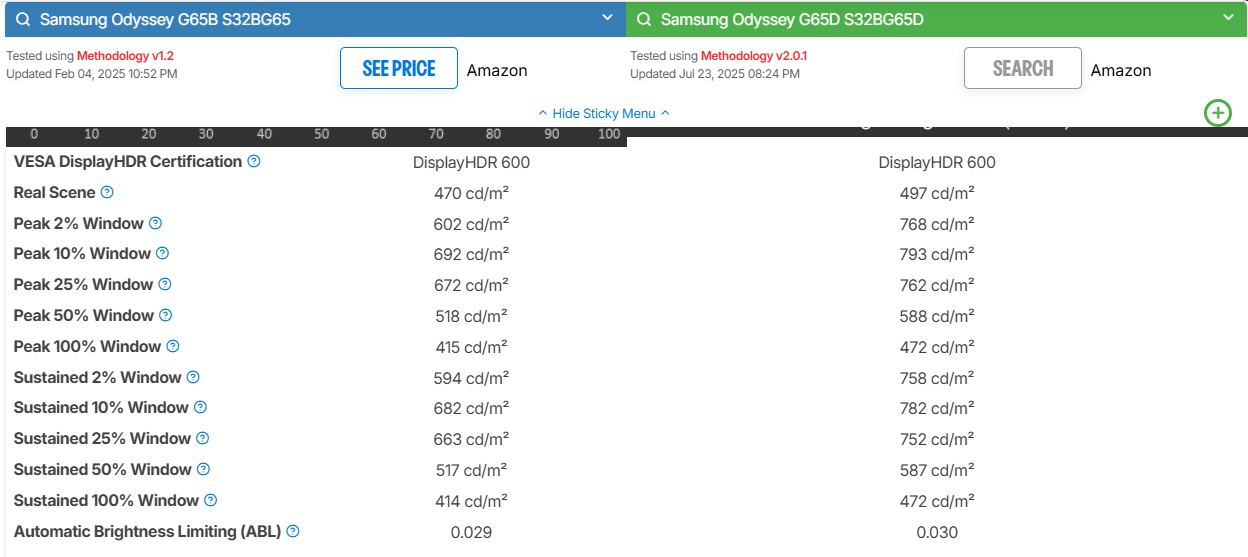Open help icon next to Real Scene
The height and width of the screenshot is (557, 1248).
[107, 192]
